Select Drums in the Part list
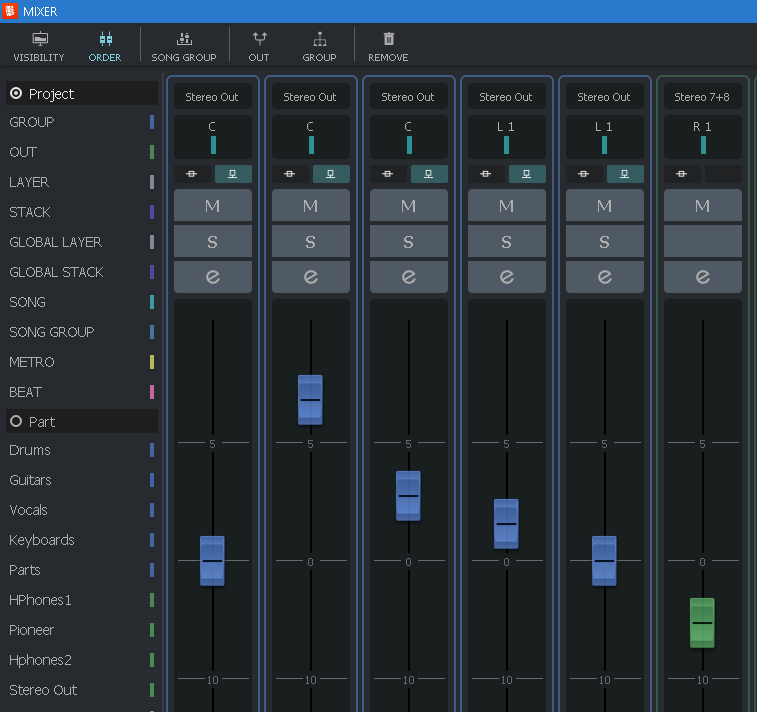Image resolution: width=757 pixels, height=712 pixels. tap(30, 450)
